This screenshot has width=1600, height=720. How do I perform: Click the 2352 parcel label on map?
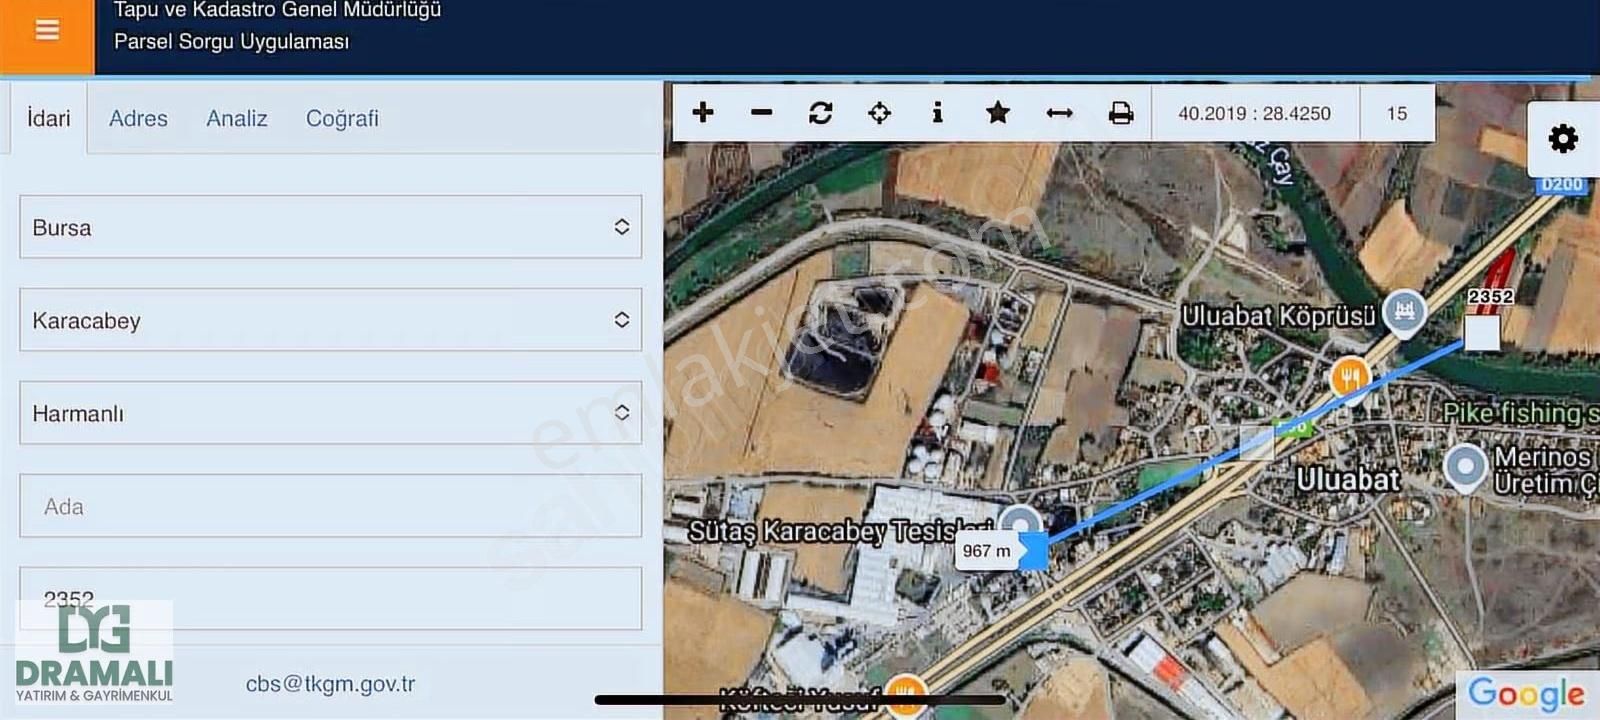pyautogui.click(x=1490, y=296)
